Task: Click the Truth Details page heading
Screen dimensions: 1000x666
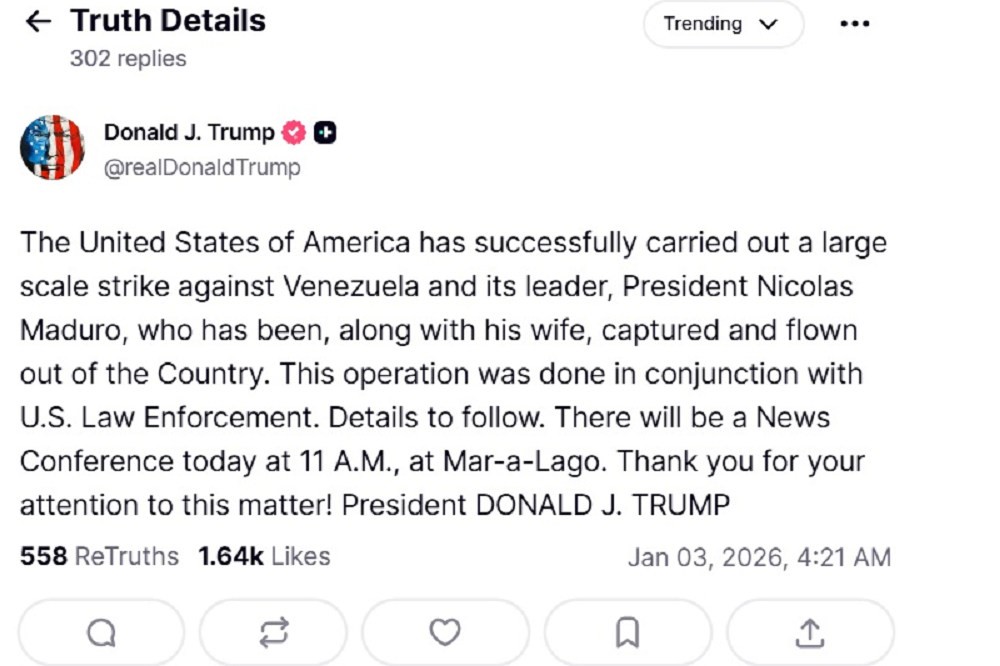Action: pyautogui.click(x=168, y=21)
